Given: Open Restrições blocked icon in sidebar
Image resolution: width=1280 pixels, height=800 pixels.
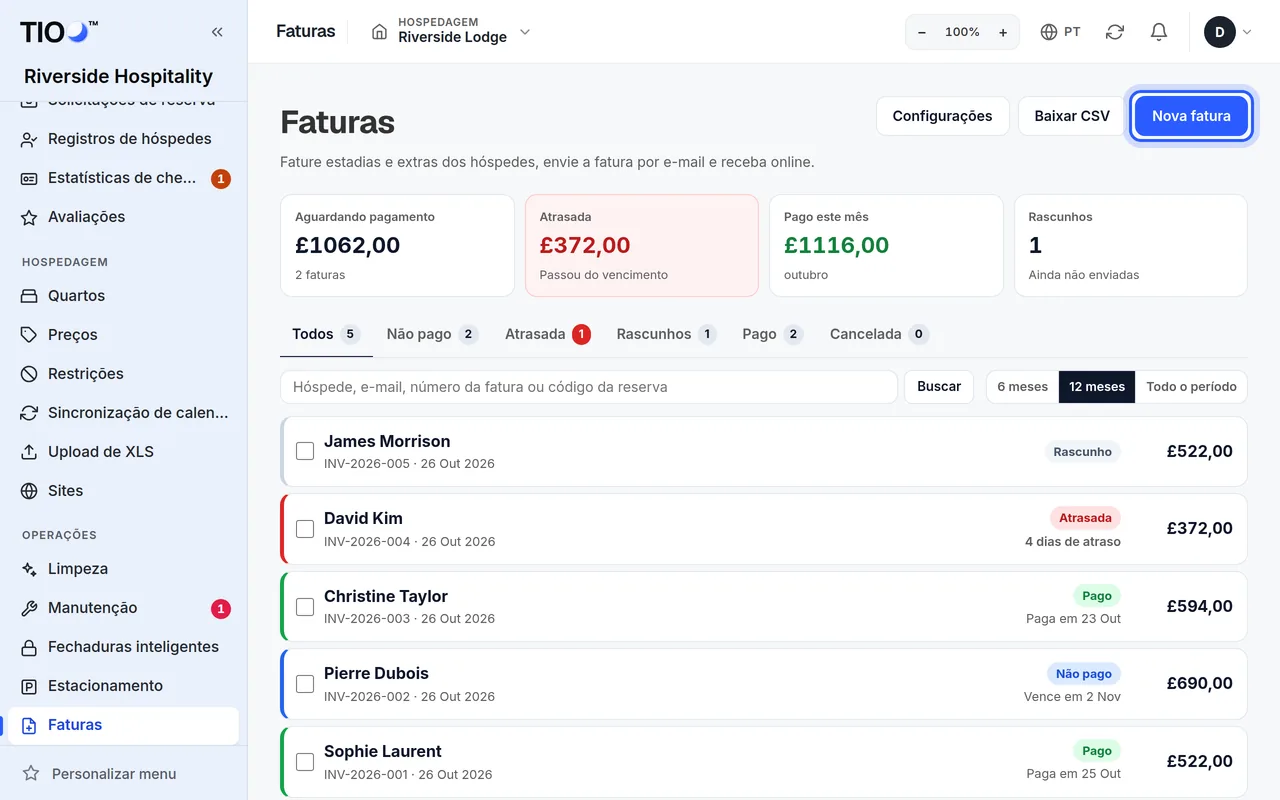Looking at the screenshot, I should 29,374.
